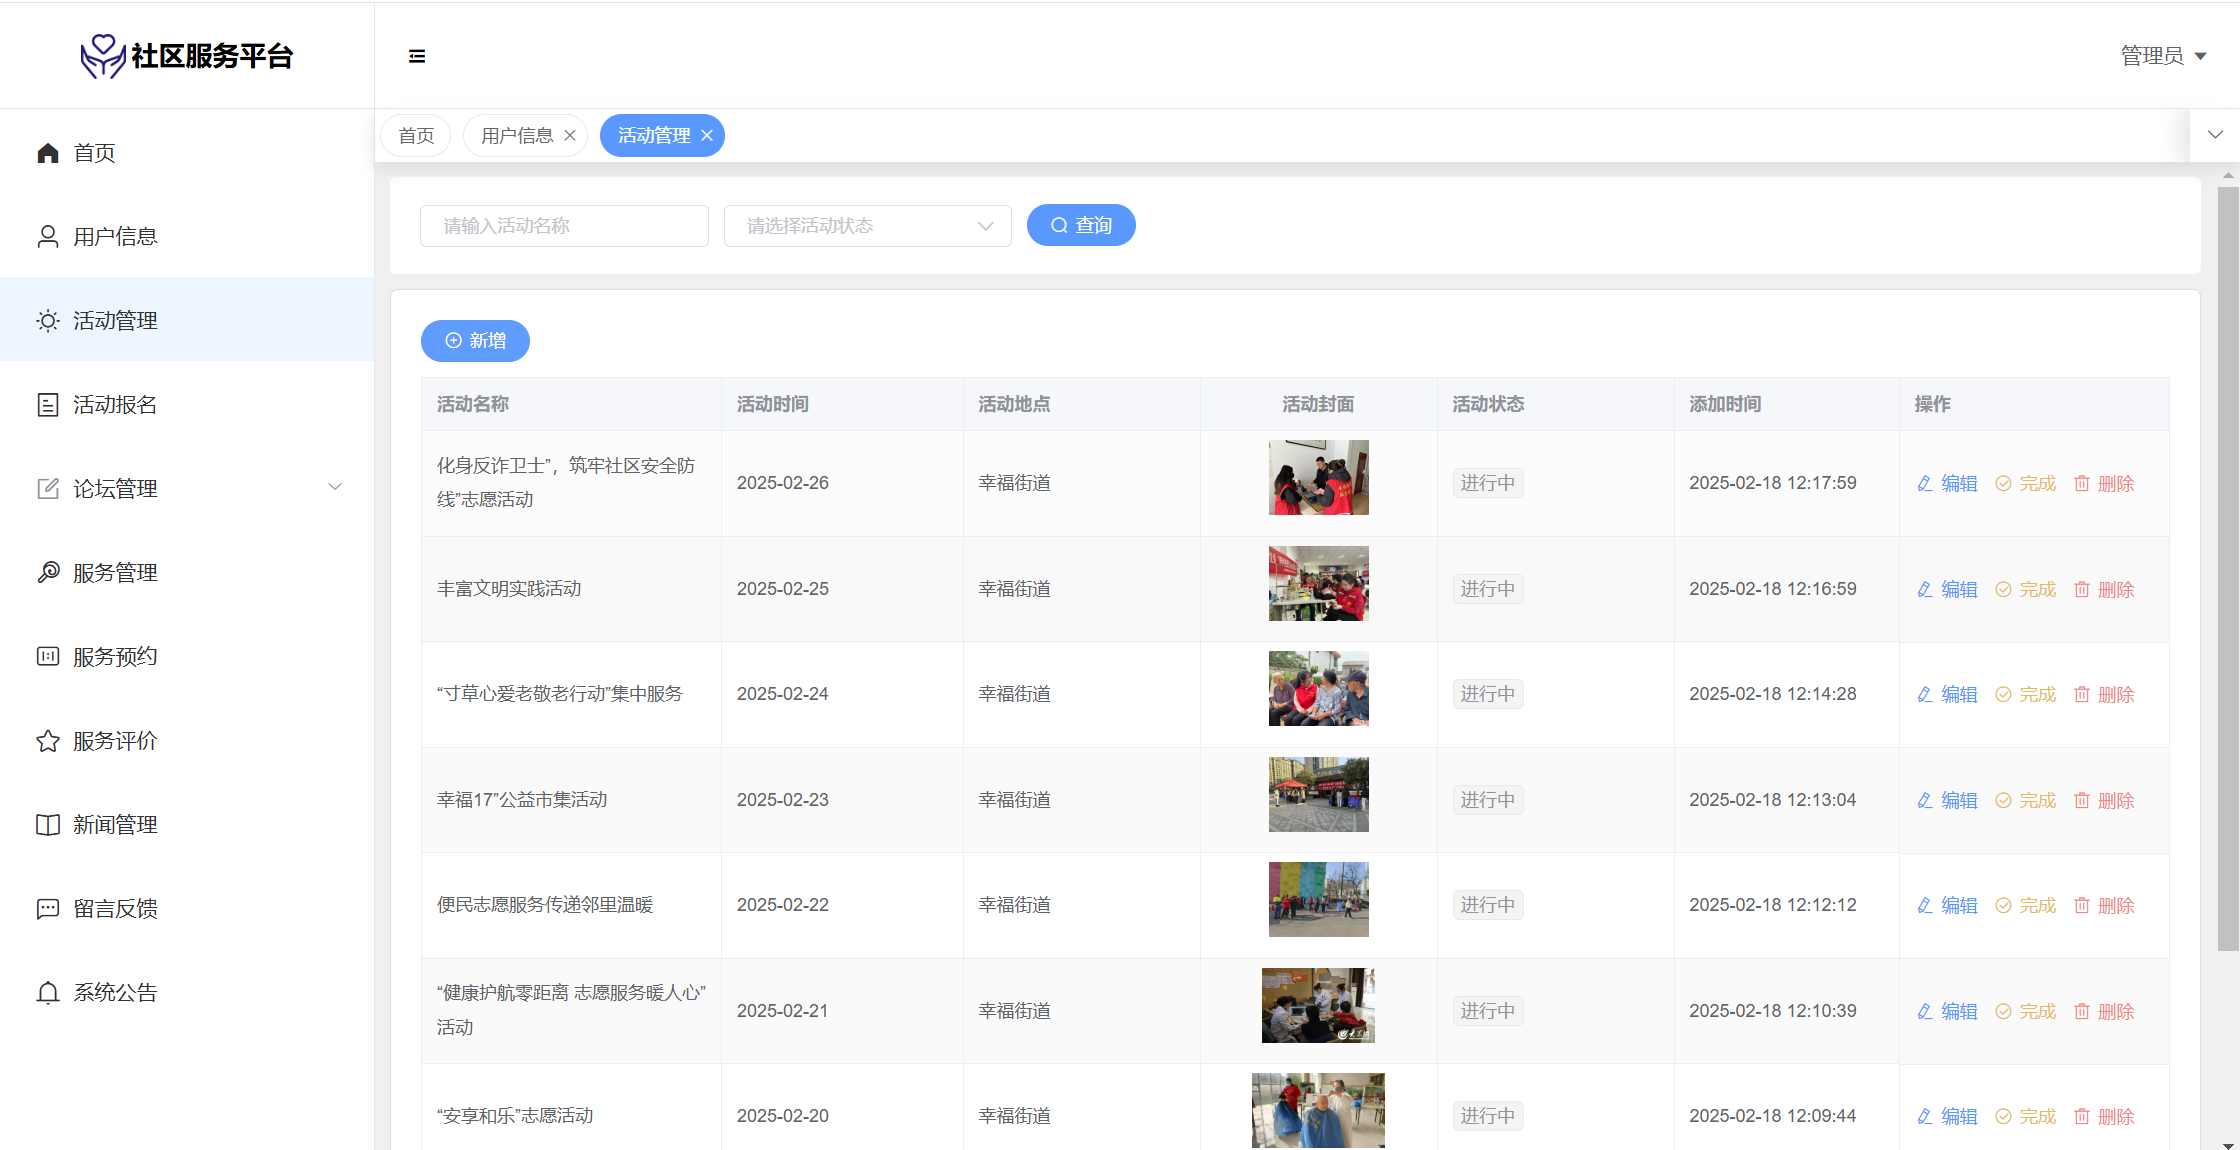Viewport: 2240px width, 1150px height.
Task: Click the bell icon for 系统公告
Action: 48,993
